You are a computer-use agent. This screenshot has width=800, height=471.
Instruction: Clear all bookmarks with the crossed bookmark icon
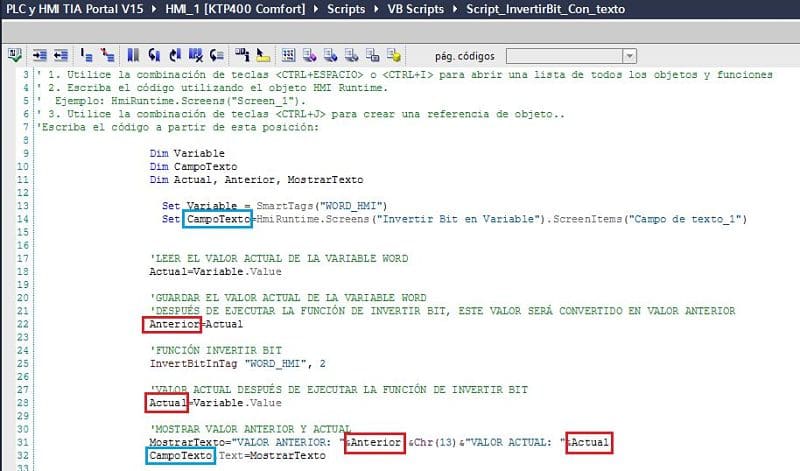(x=195, y=55)
